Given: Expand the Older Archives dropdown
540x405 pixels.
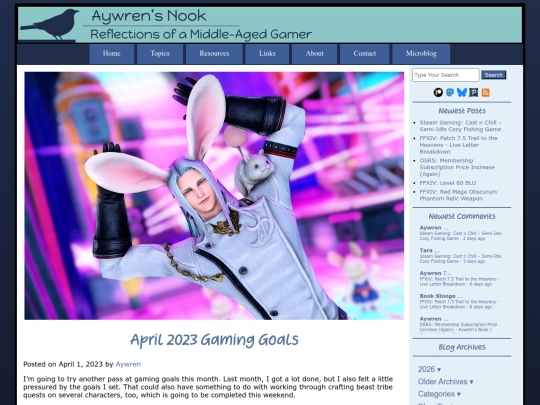Looking at the screenshot, I should click(x=445, y=382).
